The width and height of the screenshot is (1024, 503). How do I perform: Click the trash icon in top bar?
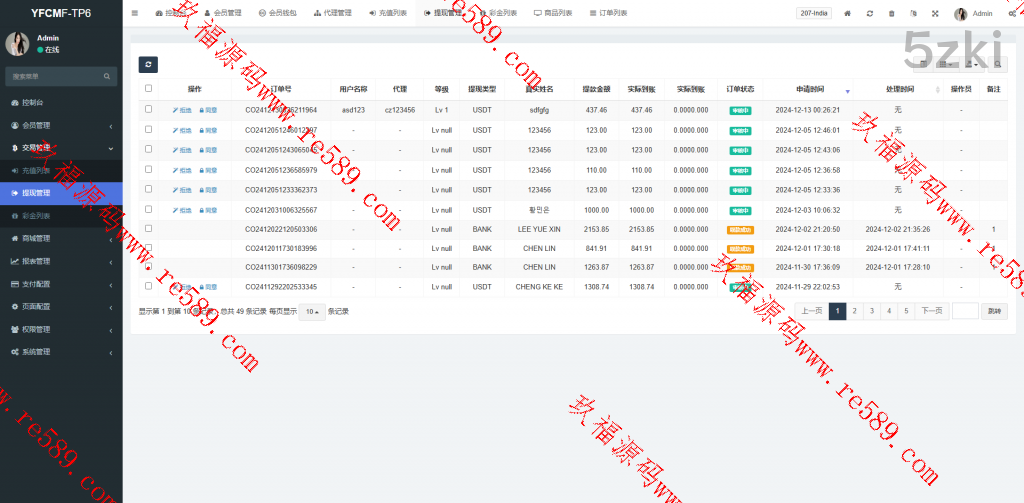pyautogui.click(x=891, y=14)
